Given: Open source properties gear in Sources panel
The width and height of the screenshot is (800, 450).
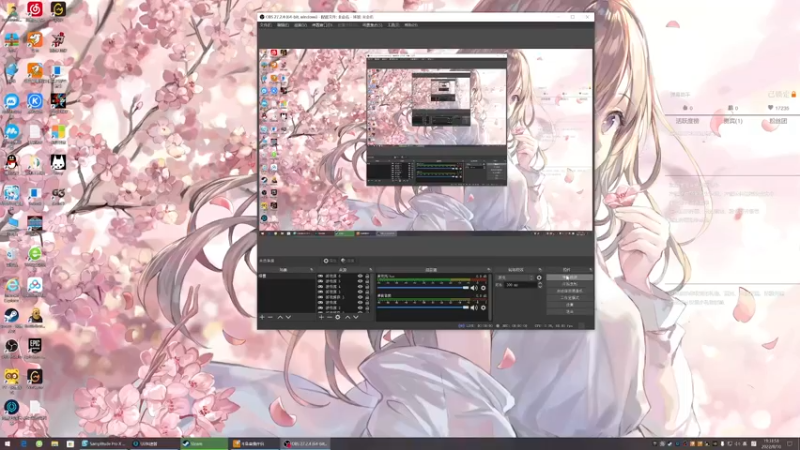Looking at the screenshot, I should click(338, 317).
